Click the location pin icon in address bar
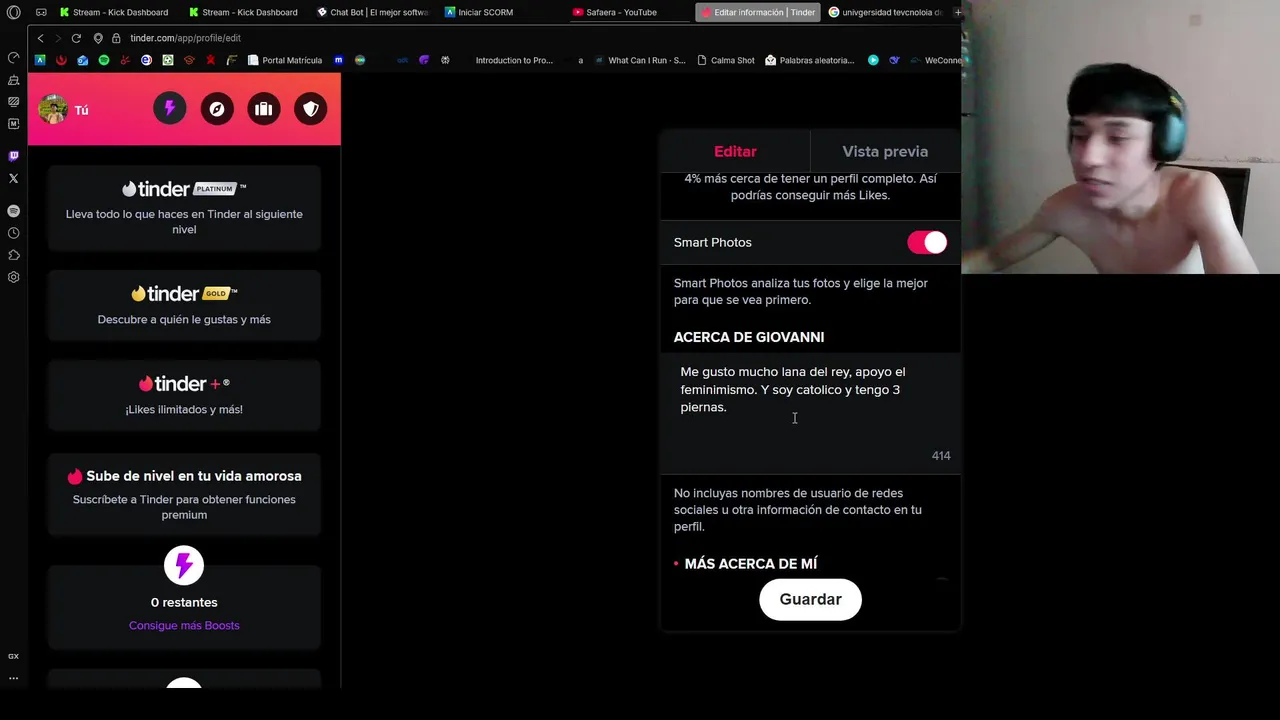The image size is (1280, 720). 98,38
